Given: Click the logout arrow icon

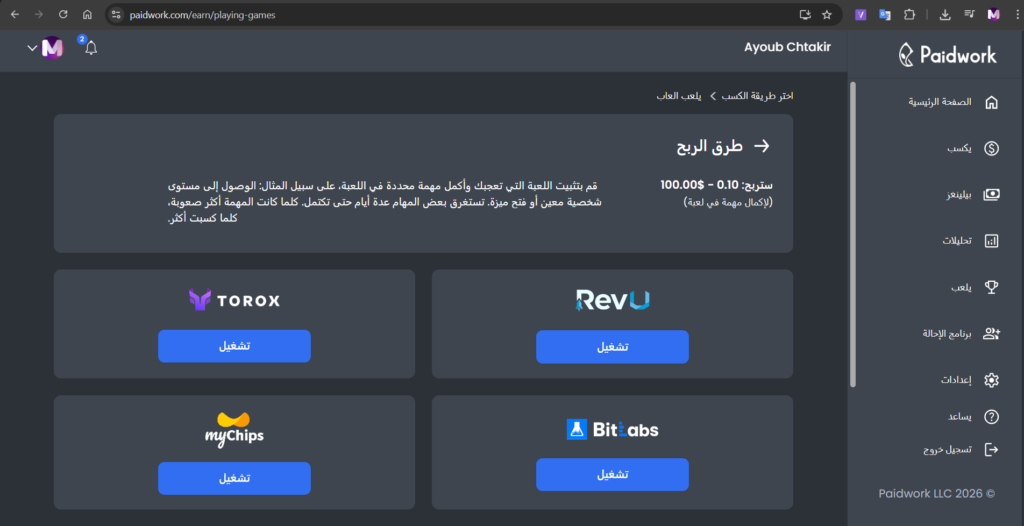Looking at the screenshot, I should [991, 450].
